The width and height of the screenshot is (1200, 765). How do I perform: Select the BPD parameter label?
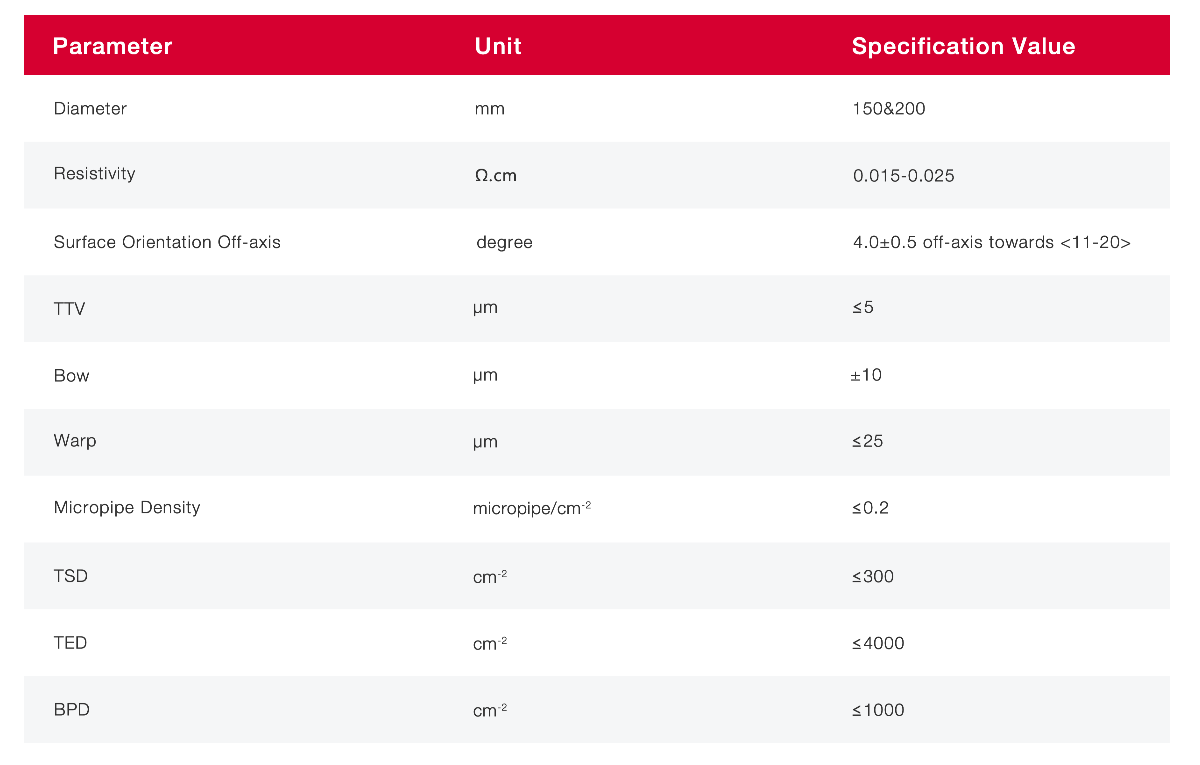coord(70,710)
